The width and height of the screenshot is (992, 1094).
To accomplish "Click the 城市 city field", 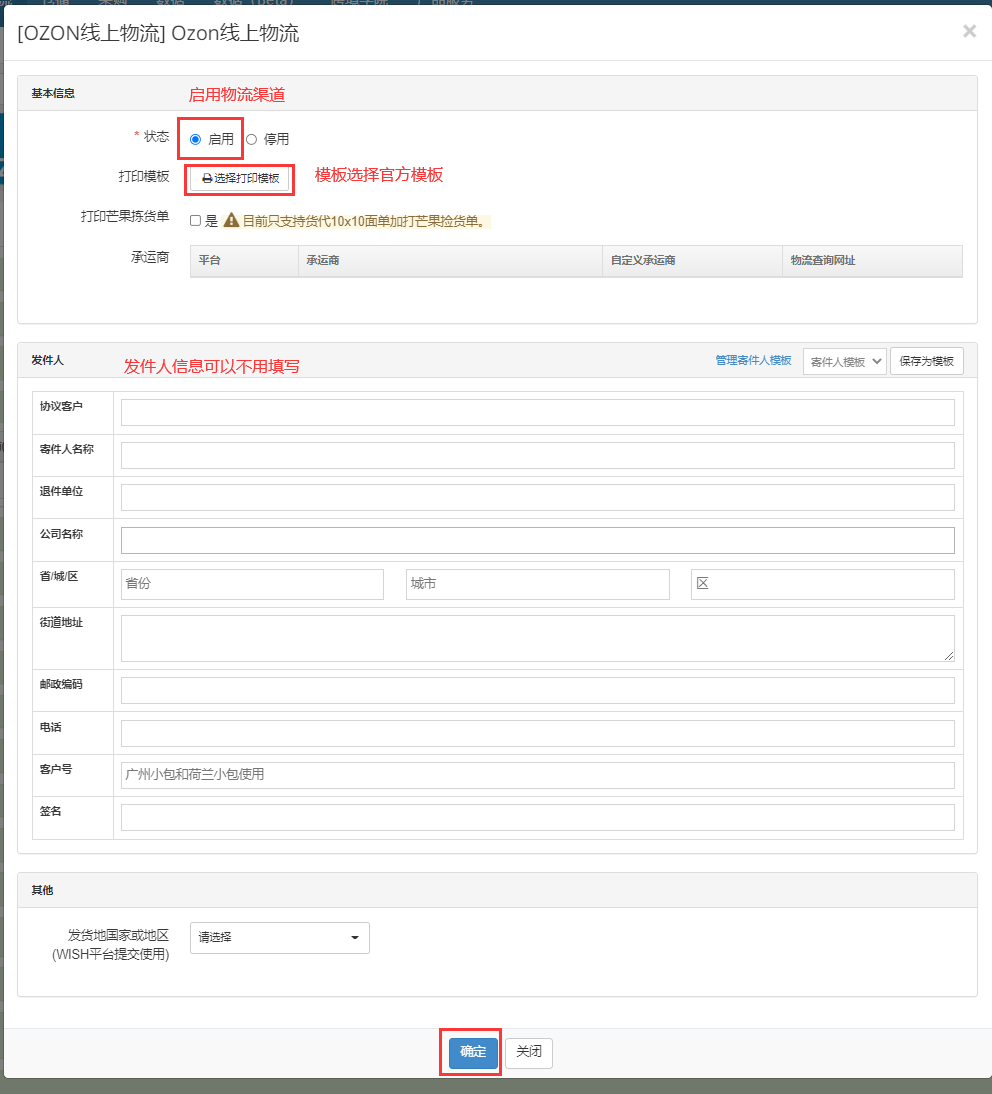I will click(537, 584).
